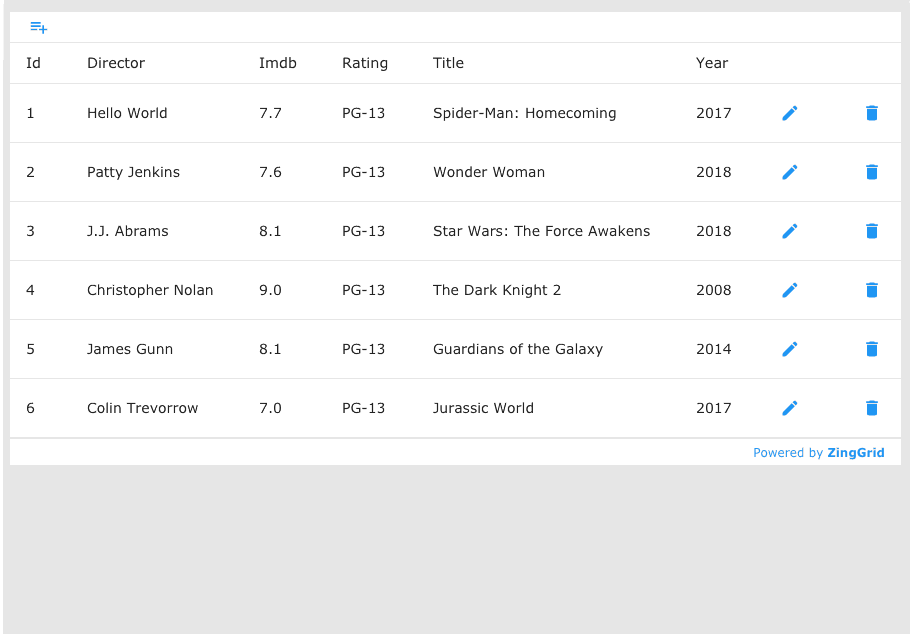
Task: Select the Rating column header
Action: point(365,63)
